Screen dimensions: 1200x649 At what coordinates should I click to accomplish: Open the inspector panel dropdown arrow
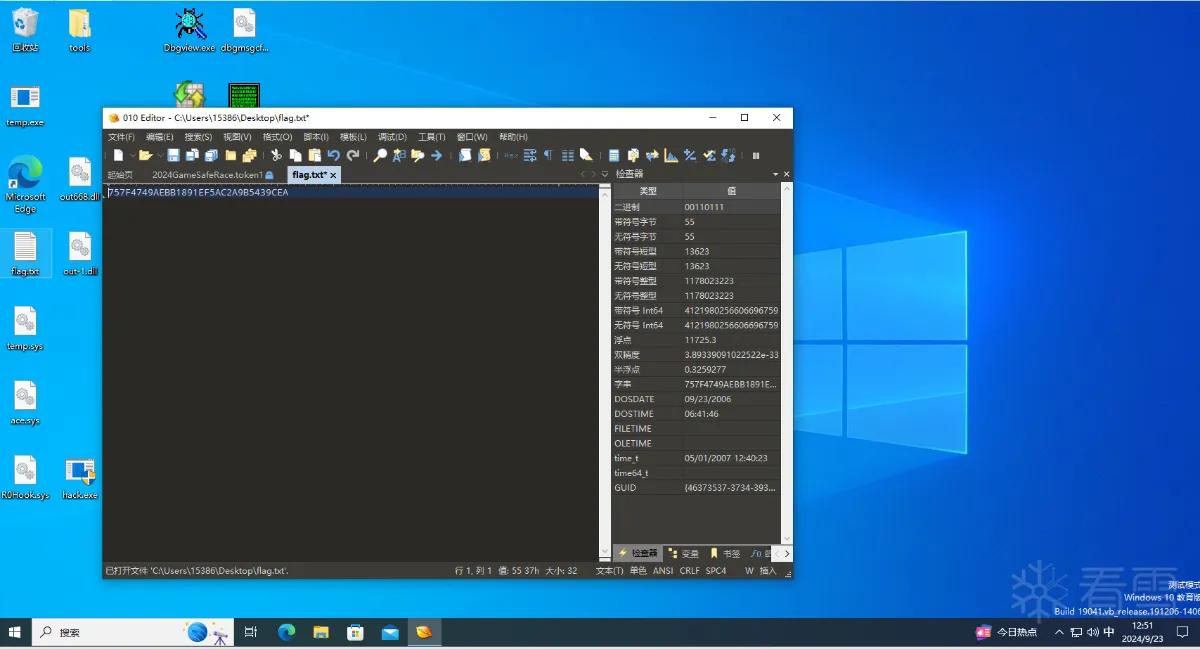point(775,174)
